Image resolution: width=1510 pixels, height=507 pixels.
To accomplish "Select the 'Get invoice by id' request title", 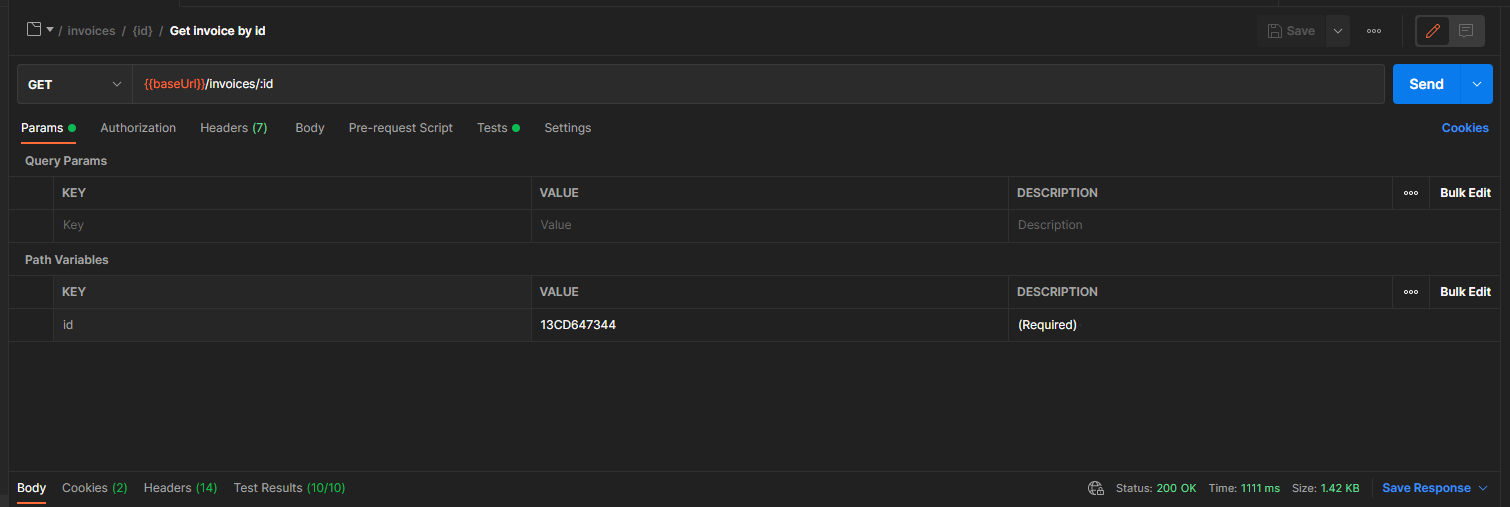I will point(217,31).
